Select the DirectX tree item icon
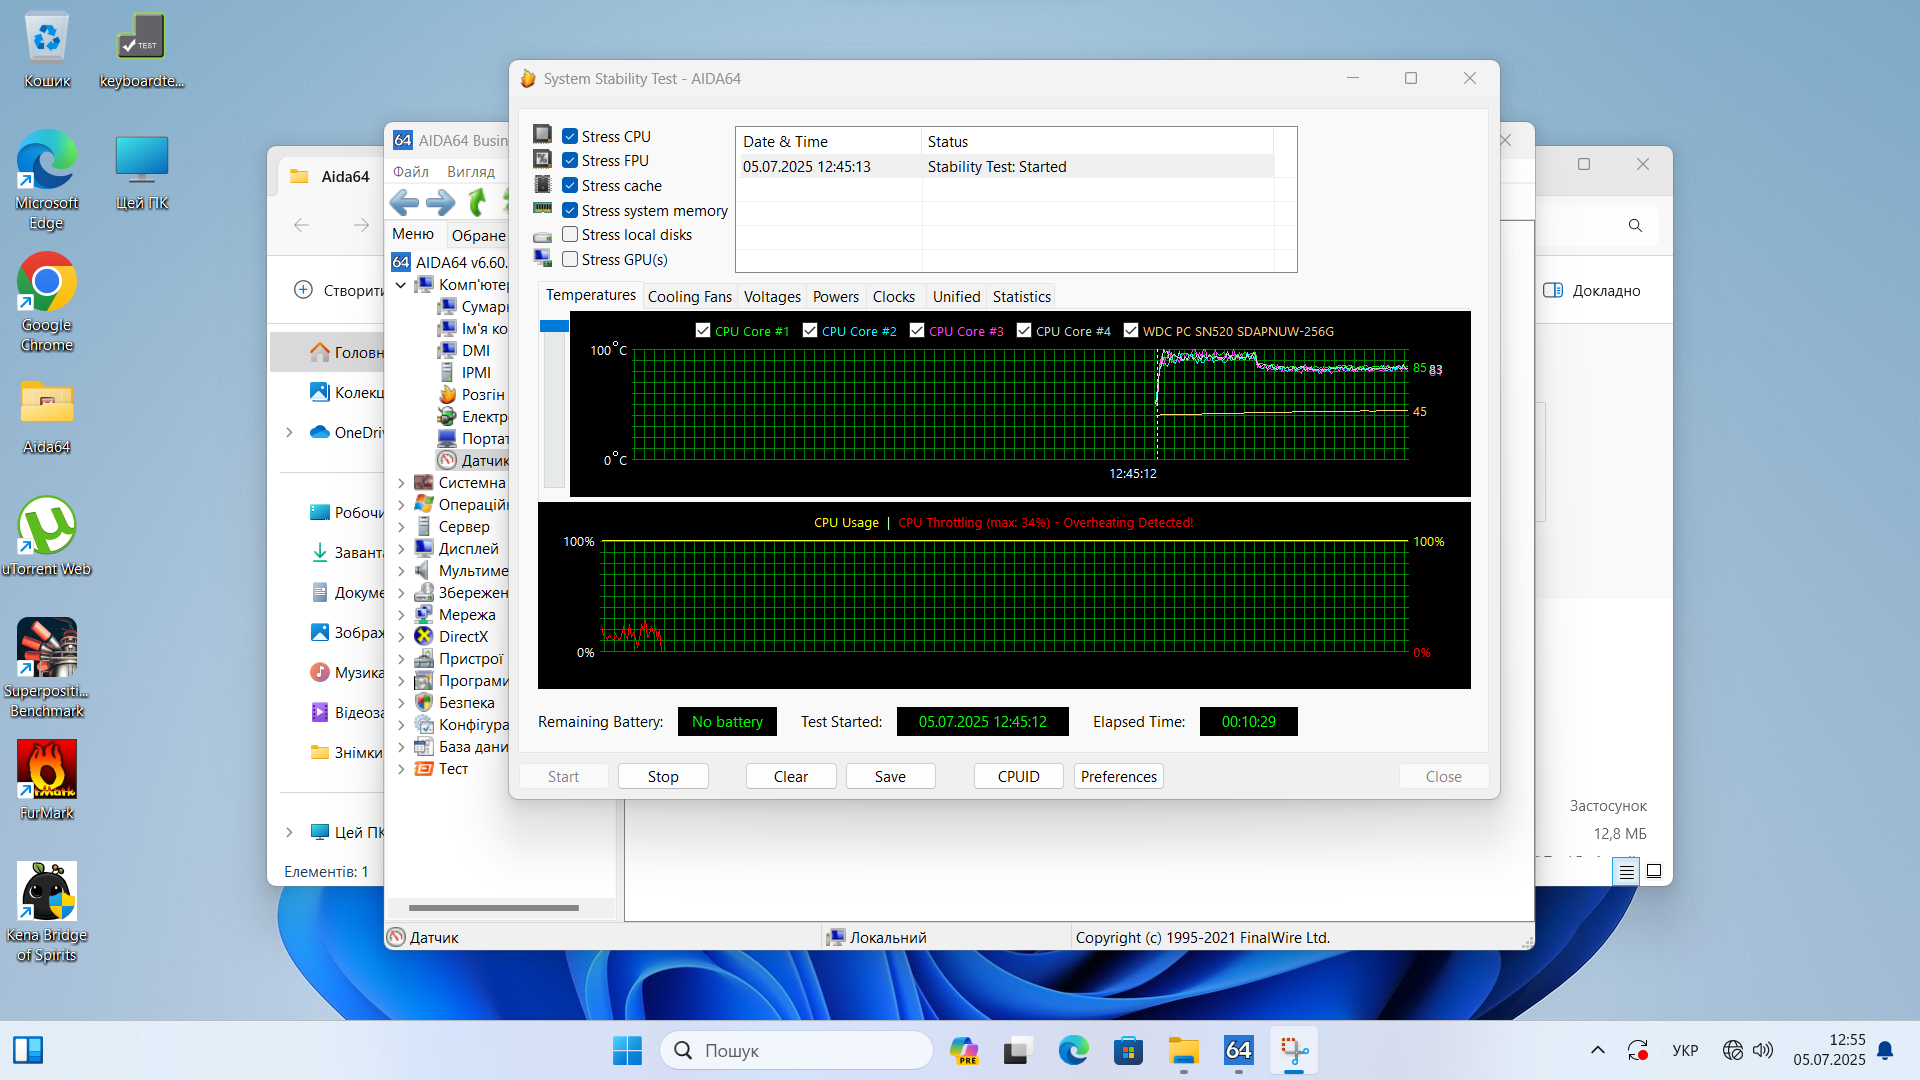1920x1080 pixels. tap(424, 637)
